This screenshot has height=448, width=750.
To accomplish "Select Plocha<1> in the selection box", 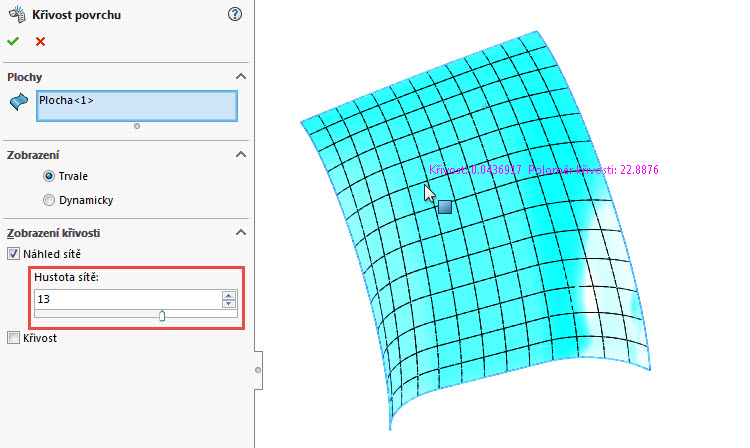I will pyautogui.click(x=66, y=100).
